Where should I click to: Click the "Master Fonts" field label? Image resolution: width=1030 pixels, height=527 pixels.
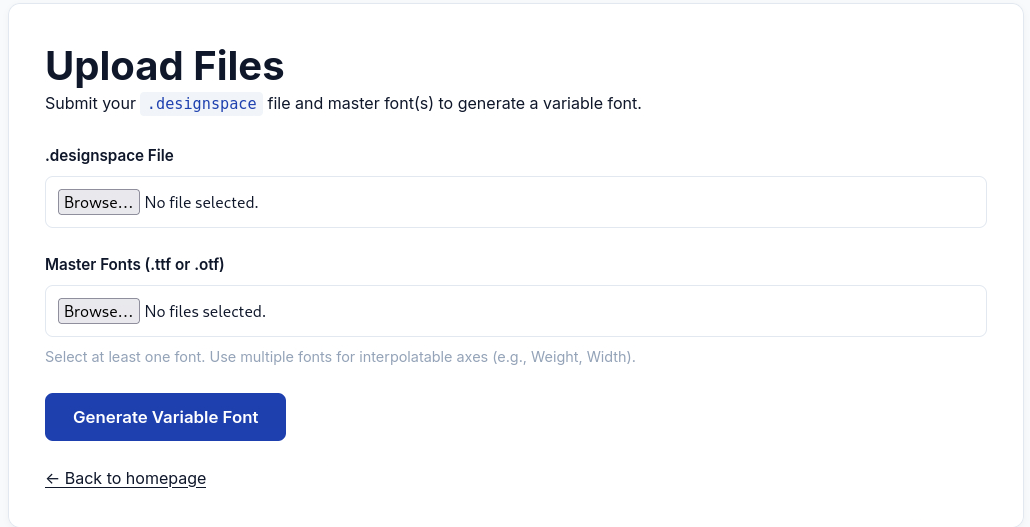[x=95, y=264]
